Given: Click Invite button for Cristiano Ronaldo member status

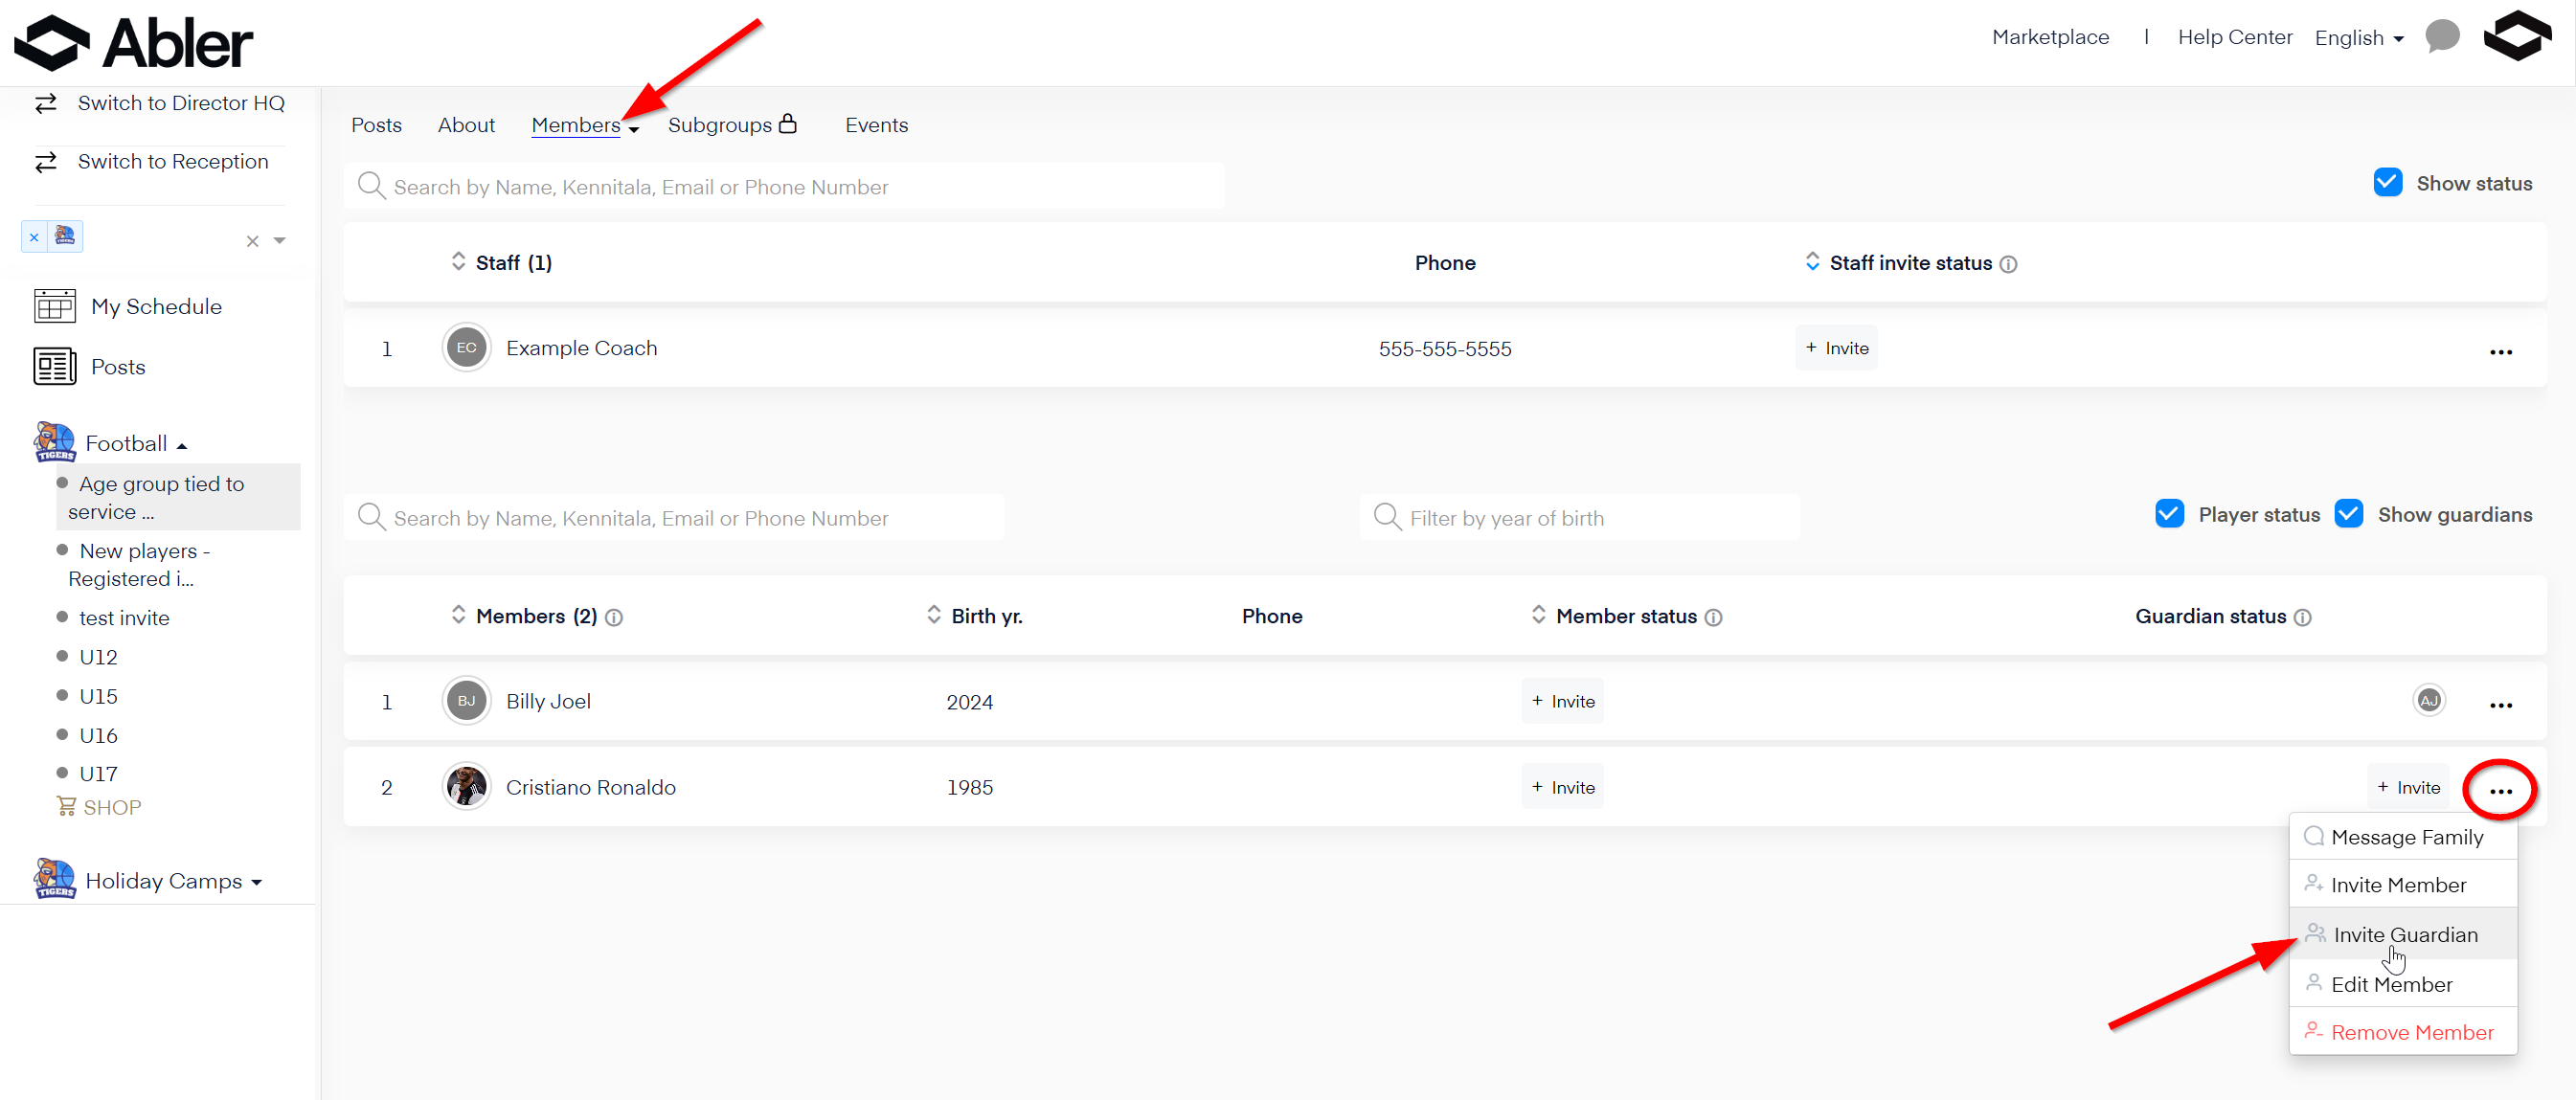Looking at the screenshot, I should [x=1562, y=788].
